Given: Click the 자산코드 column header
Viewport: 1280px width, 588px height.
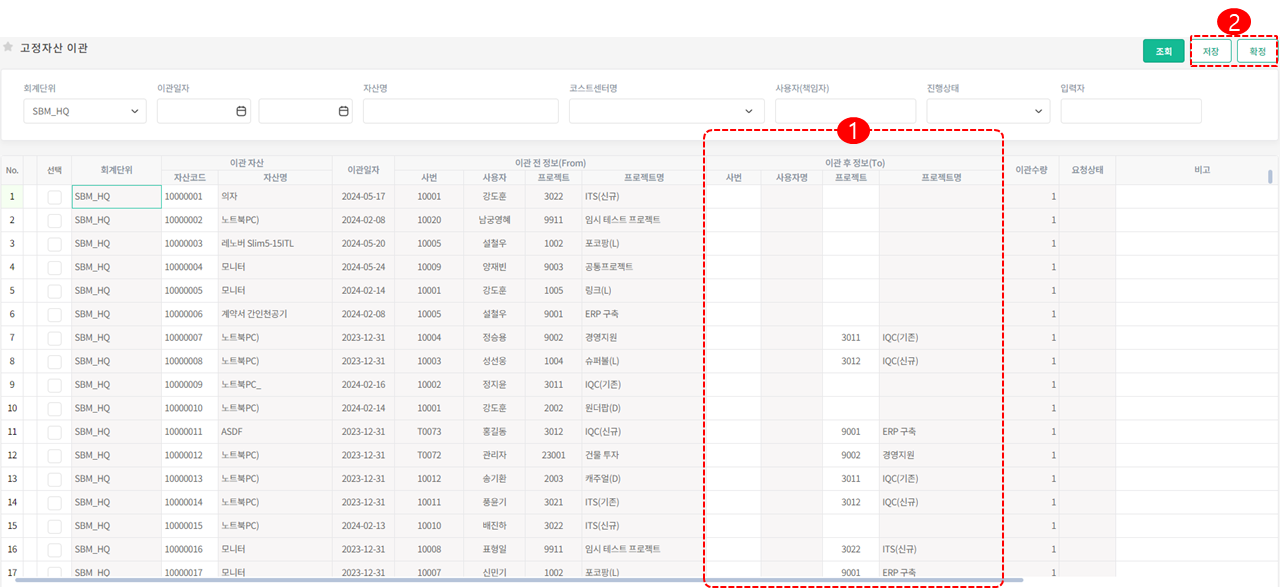Looking at the screenshot, I should click(189, 178).
